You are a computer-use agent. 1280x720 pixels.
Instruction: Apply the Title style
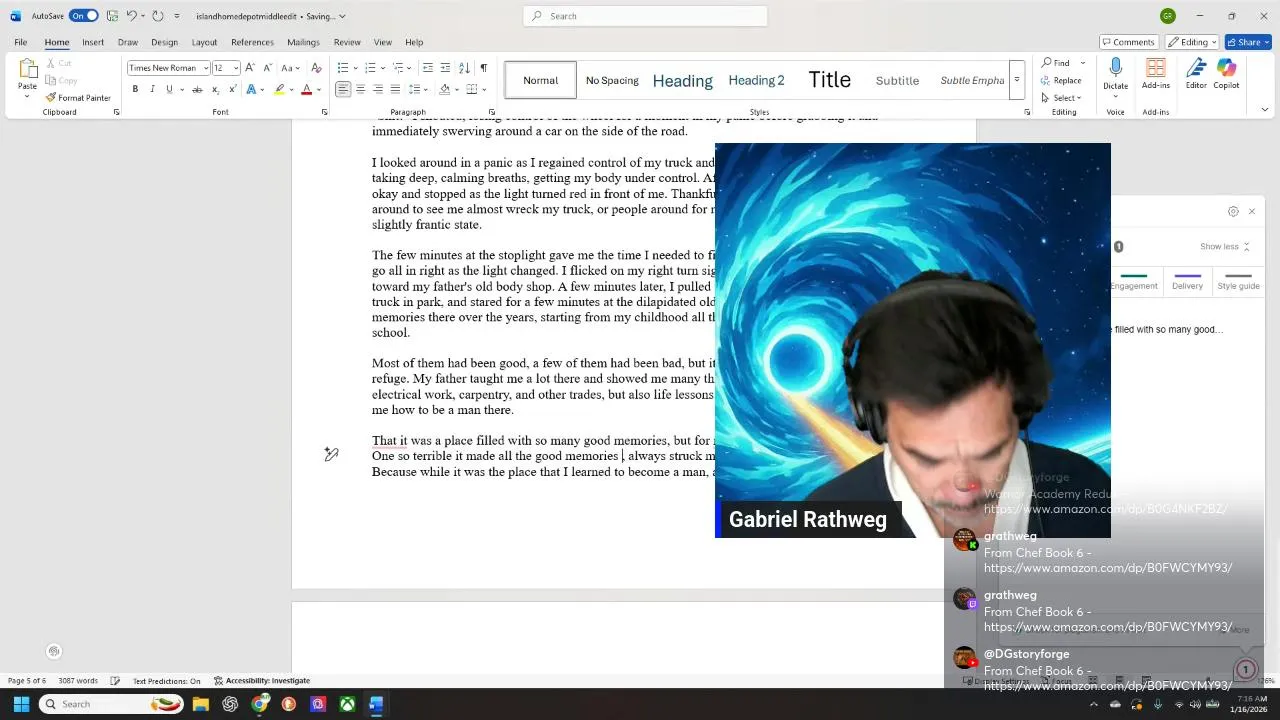click(830, 80)
